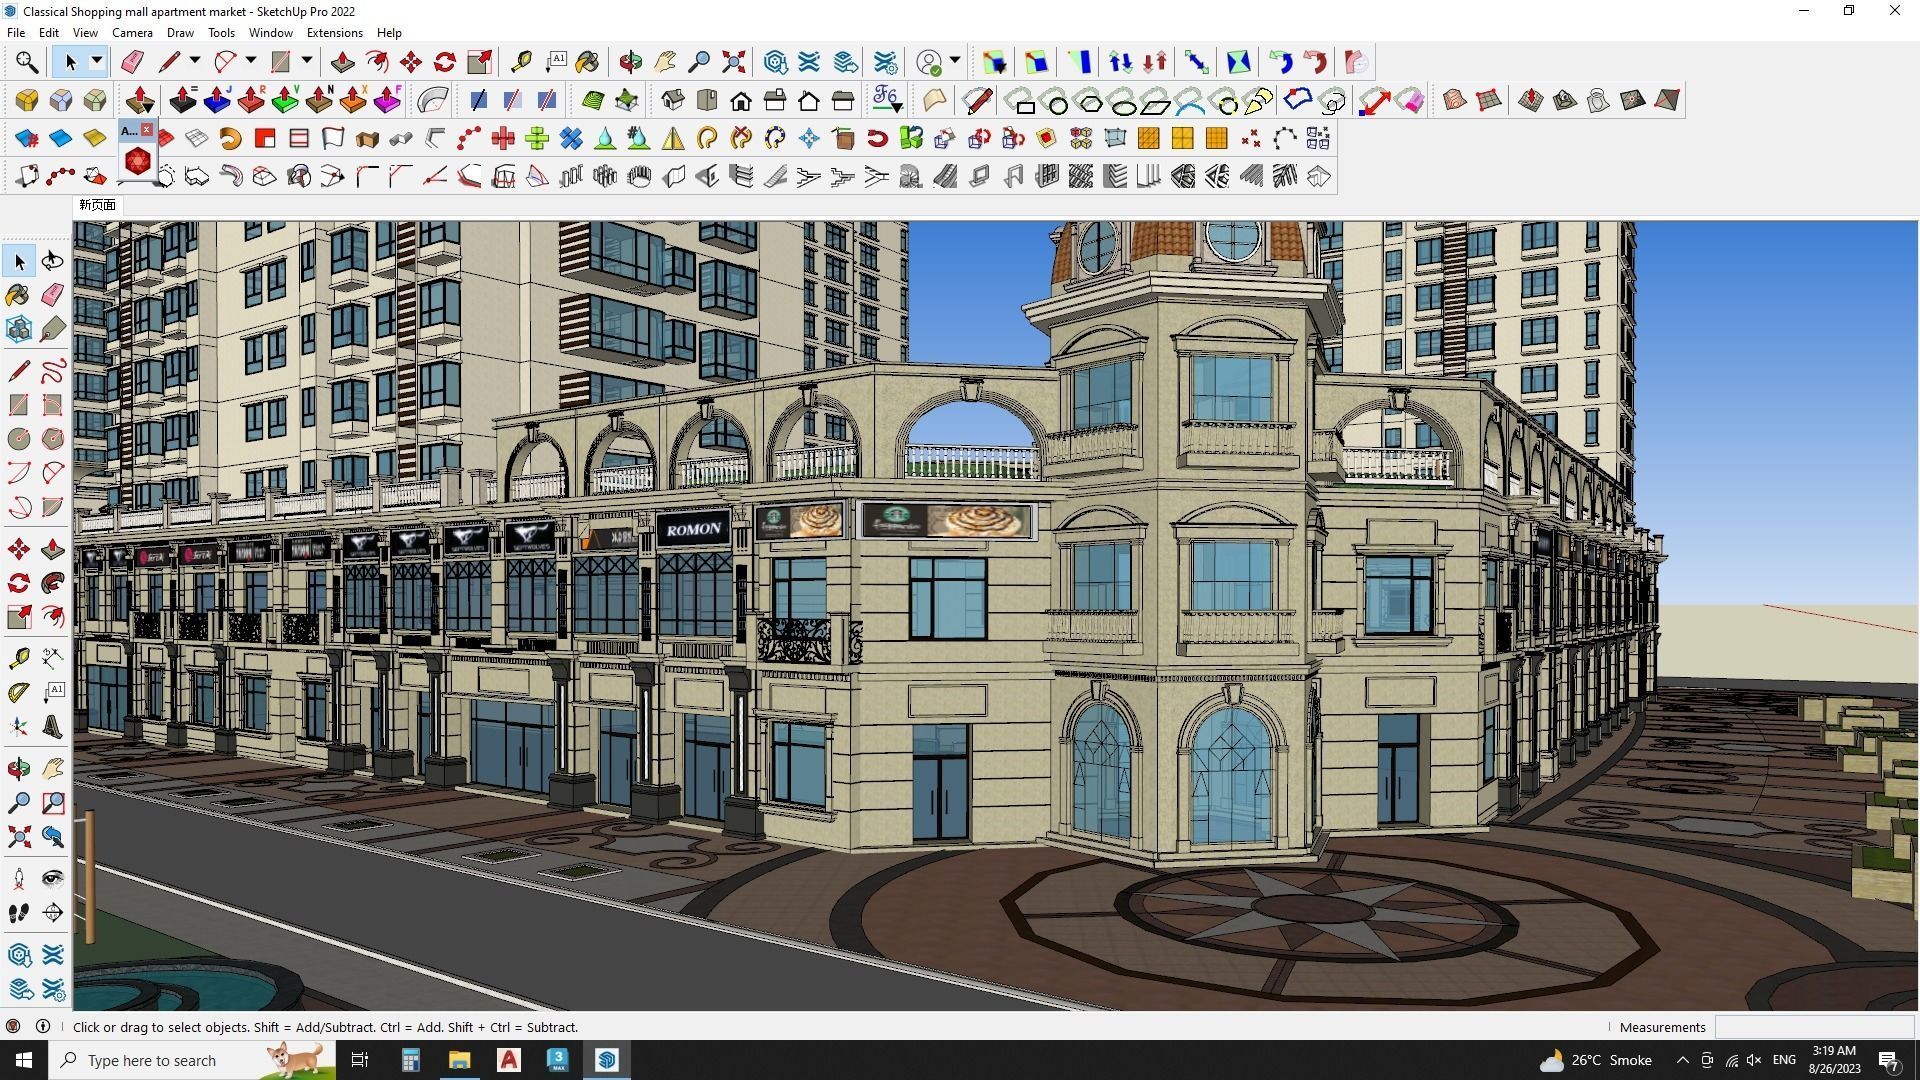Activate the Axes tool in left toolbar

[x=19, y=726]
